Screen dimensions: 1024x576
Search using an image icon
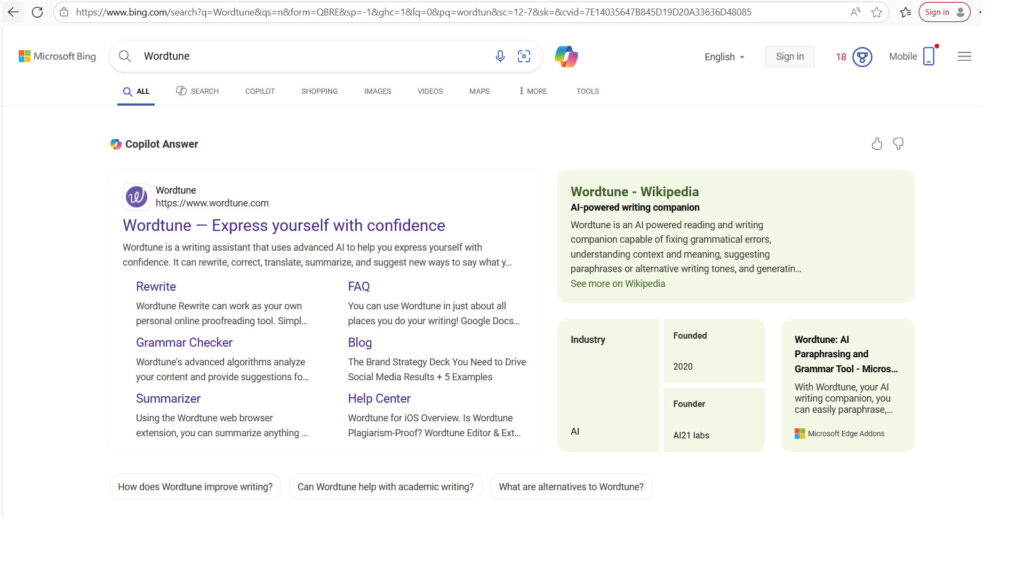[524, 56]
